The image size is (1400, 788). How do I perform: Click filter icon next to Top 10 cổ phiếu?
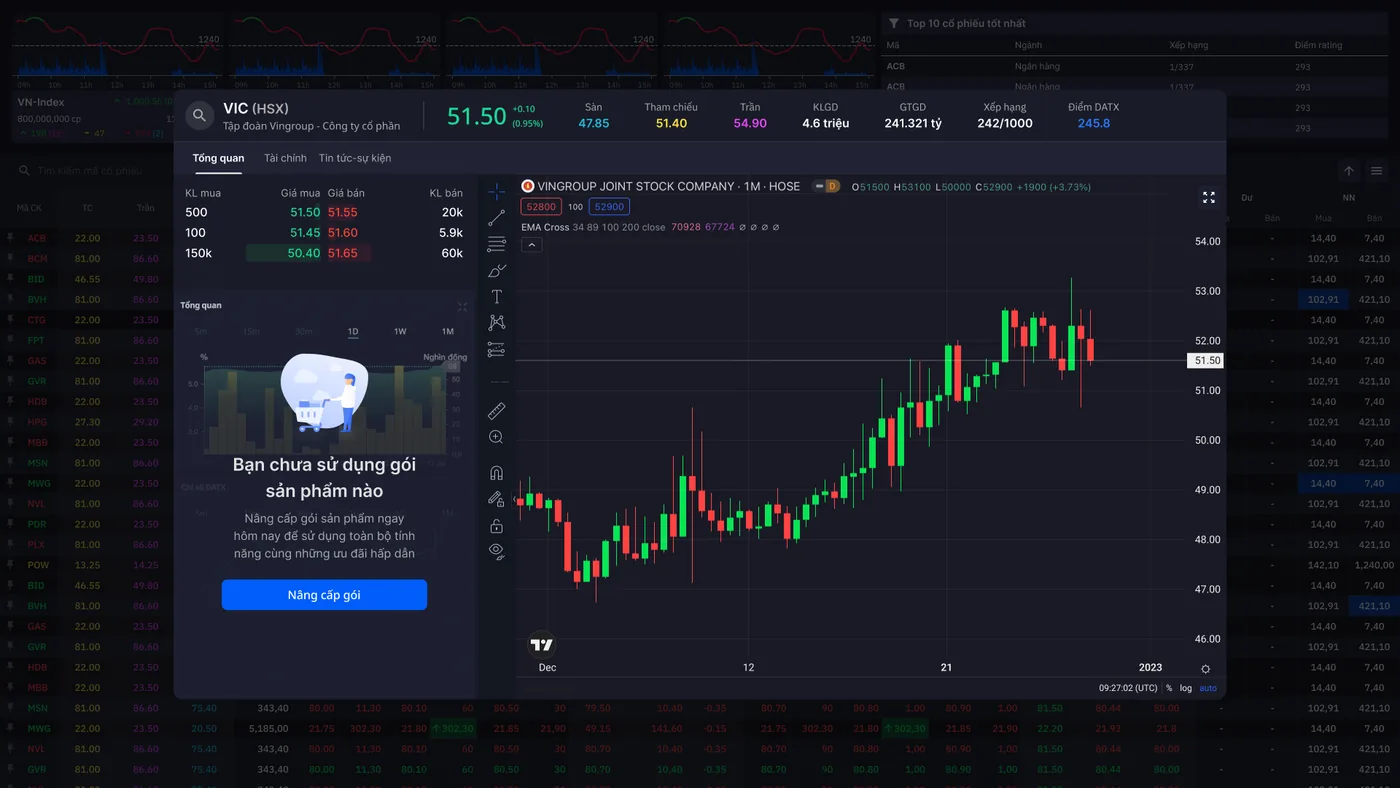pos(893,23)
